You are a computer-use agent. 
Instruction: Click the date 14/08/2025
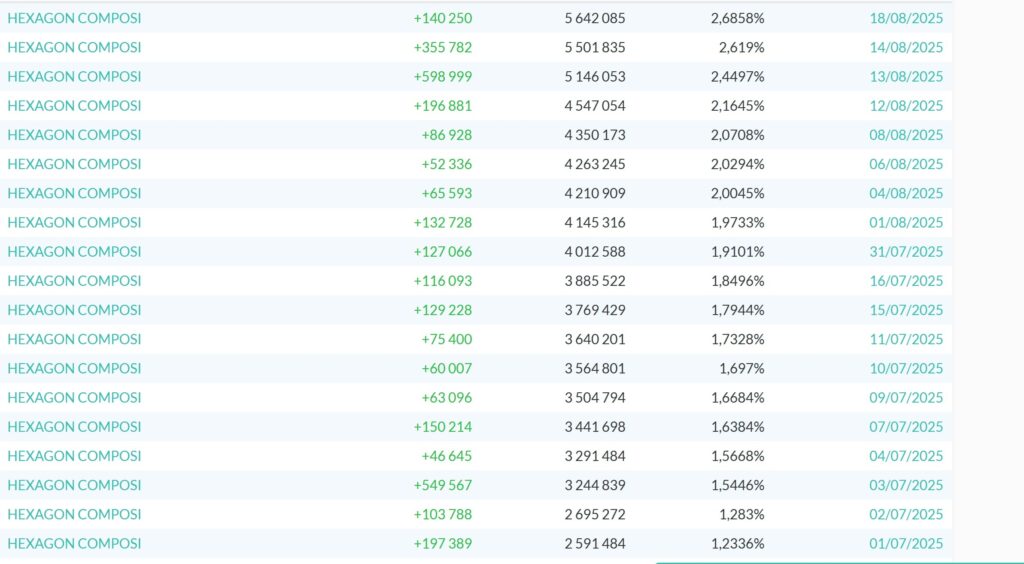[x=906, y=48]
